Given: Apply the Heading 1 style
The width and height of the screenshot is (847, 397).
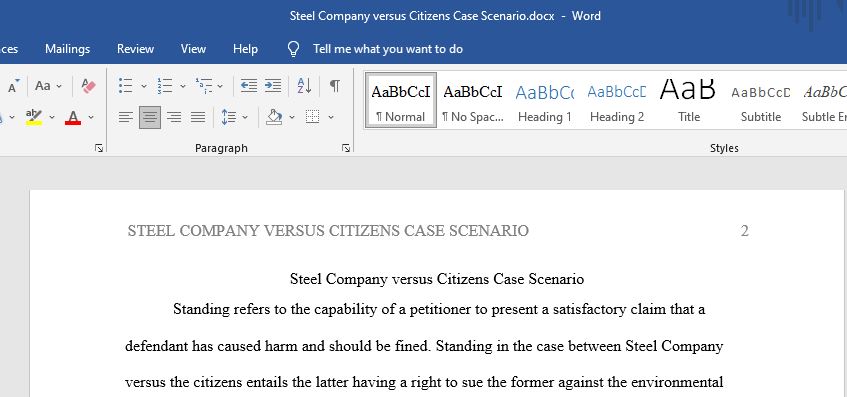Looking at the screenshot, I should 544,101.
